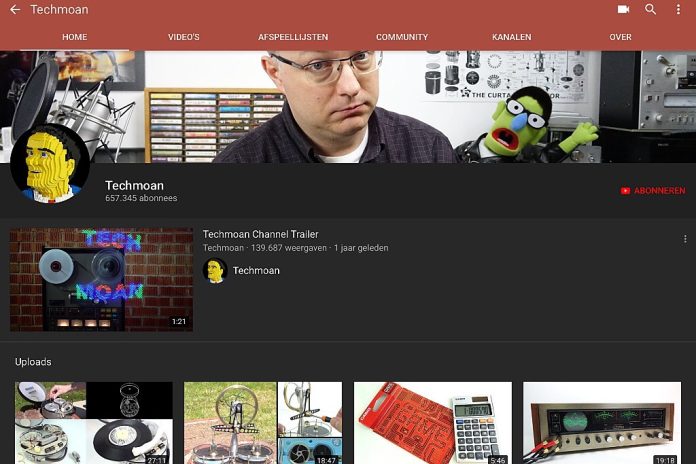The height and width of the screenshot is (464, 696).
Task: Open the Techmoan Channel Trailer title link
Action: click(x=261, y=234)
